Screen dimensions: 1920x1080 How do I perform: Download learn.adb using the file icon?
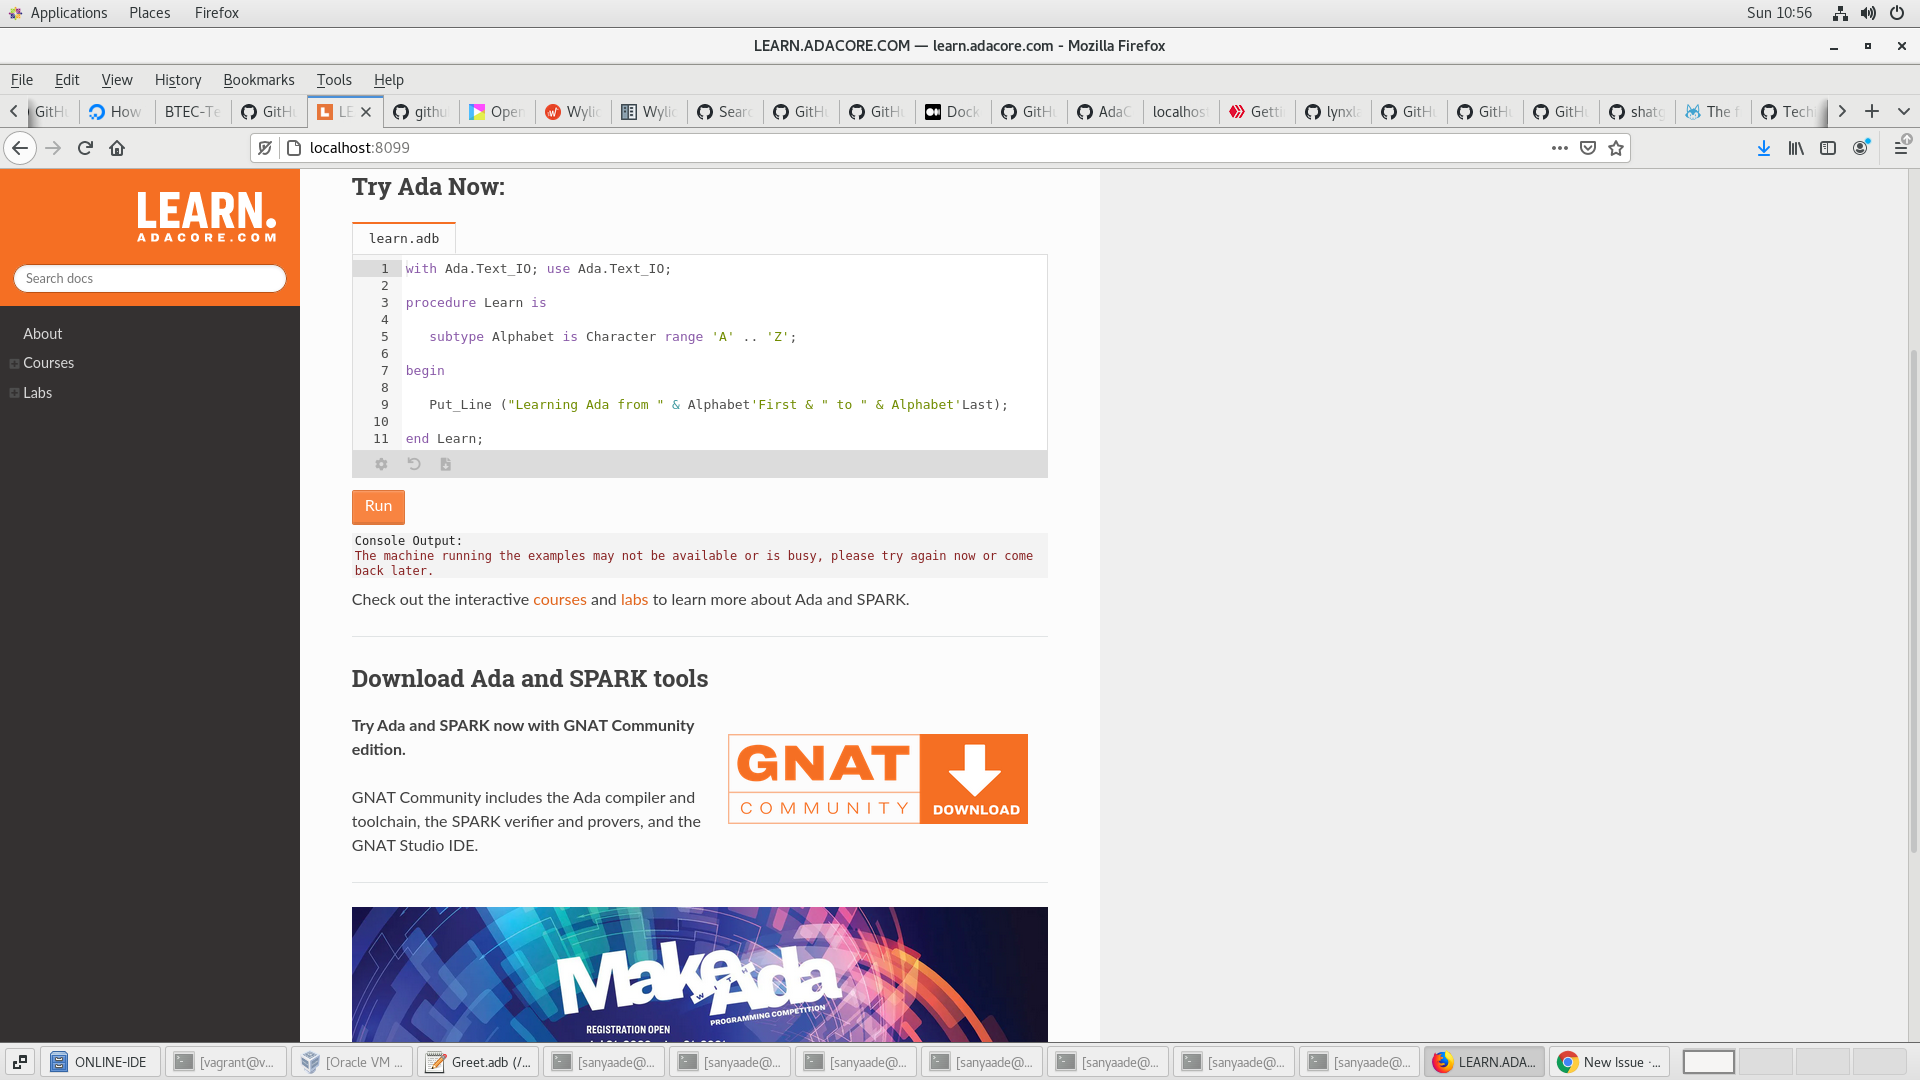tap(446, 464)
